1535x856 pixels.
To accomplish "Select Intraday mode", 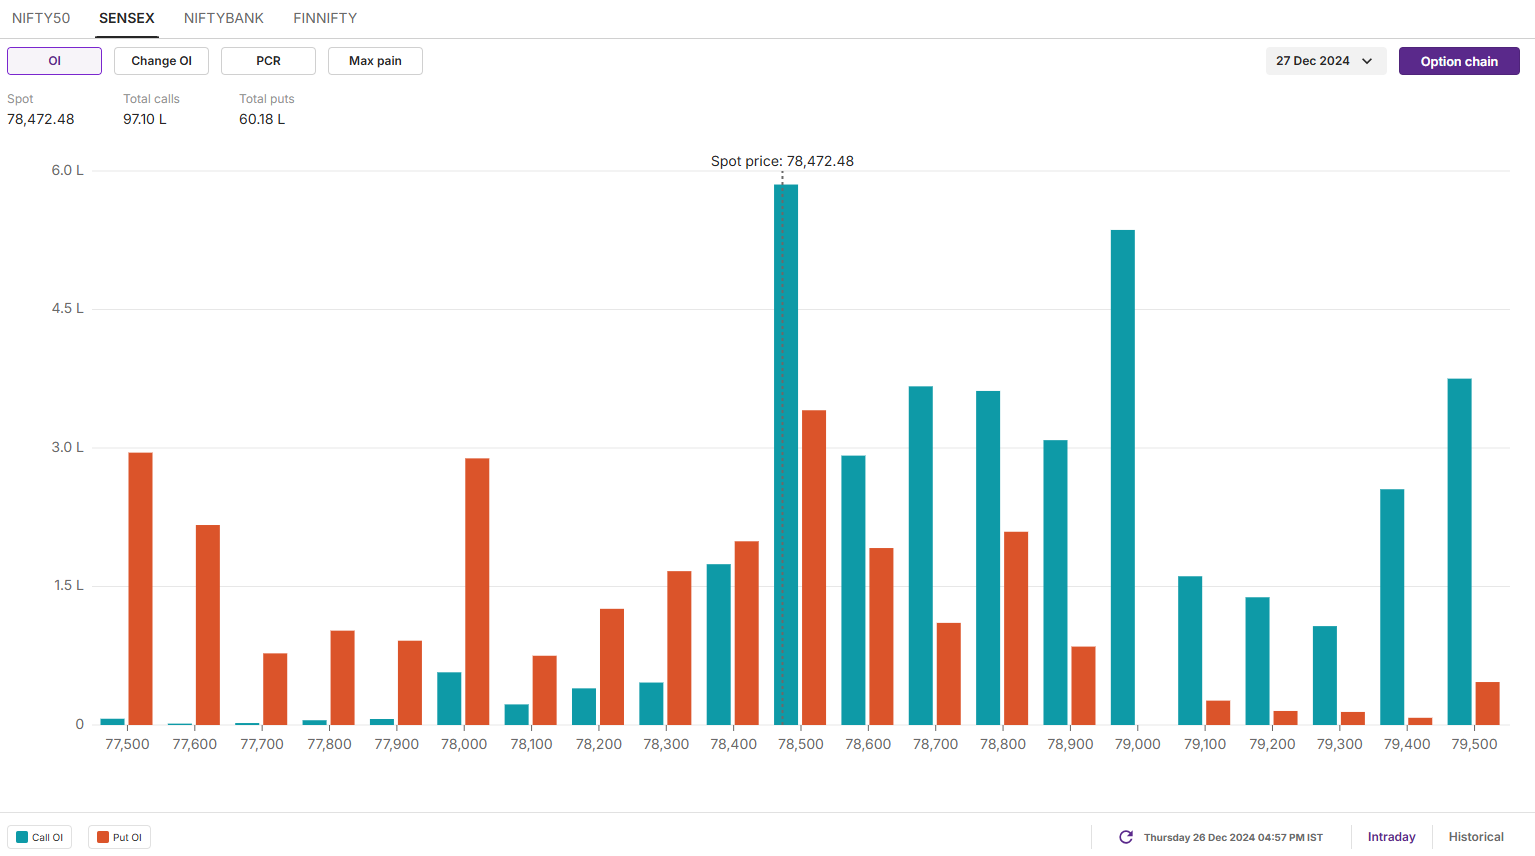I will pos(1391,837).
